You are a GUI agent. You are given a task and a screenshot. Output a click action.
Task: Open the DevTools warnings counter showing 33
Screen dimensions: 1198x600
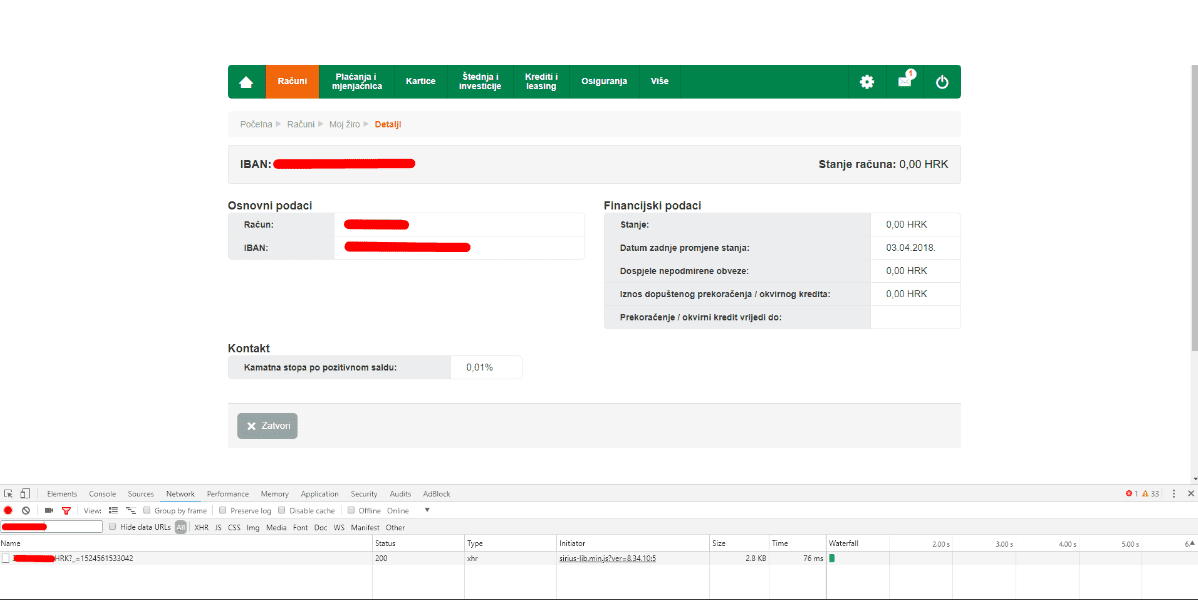[1151, 494]
